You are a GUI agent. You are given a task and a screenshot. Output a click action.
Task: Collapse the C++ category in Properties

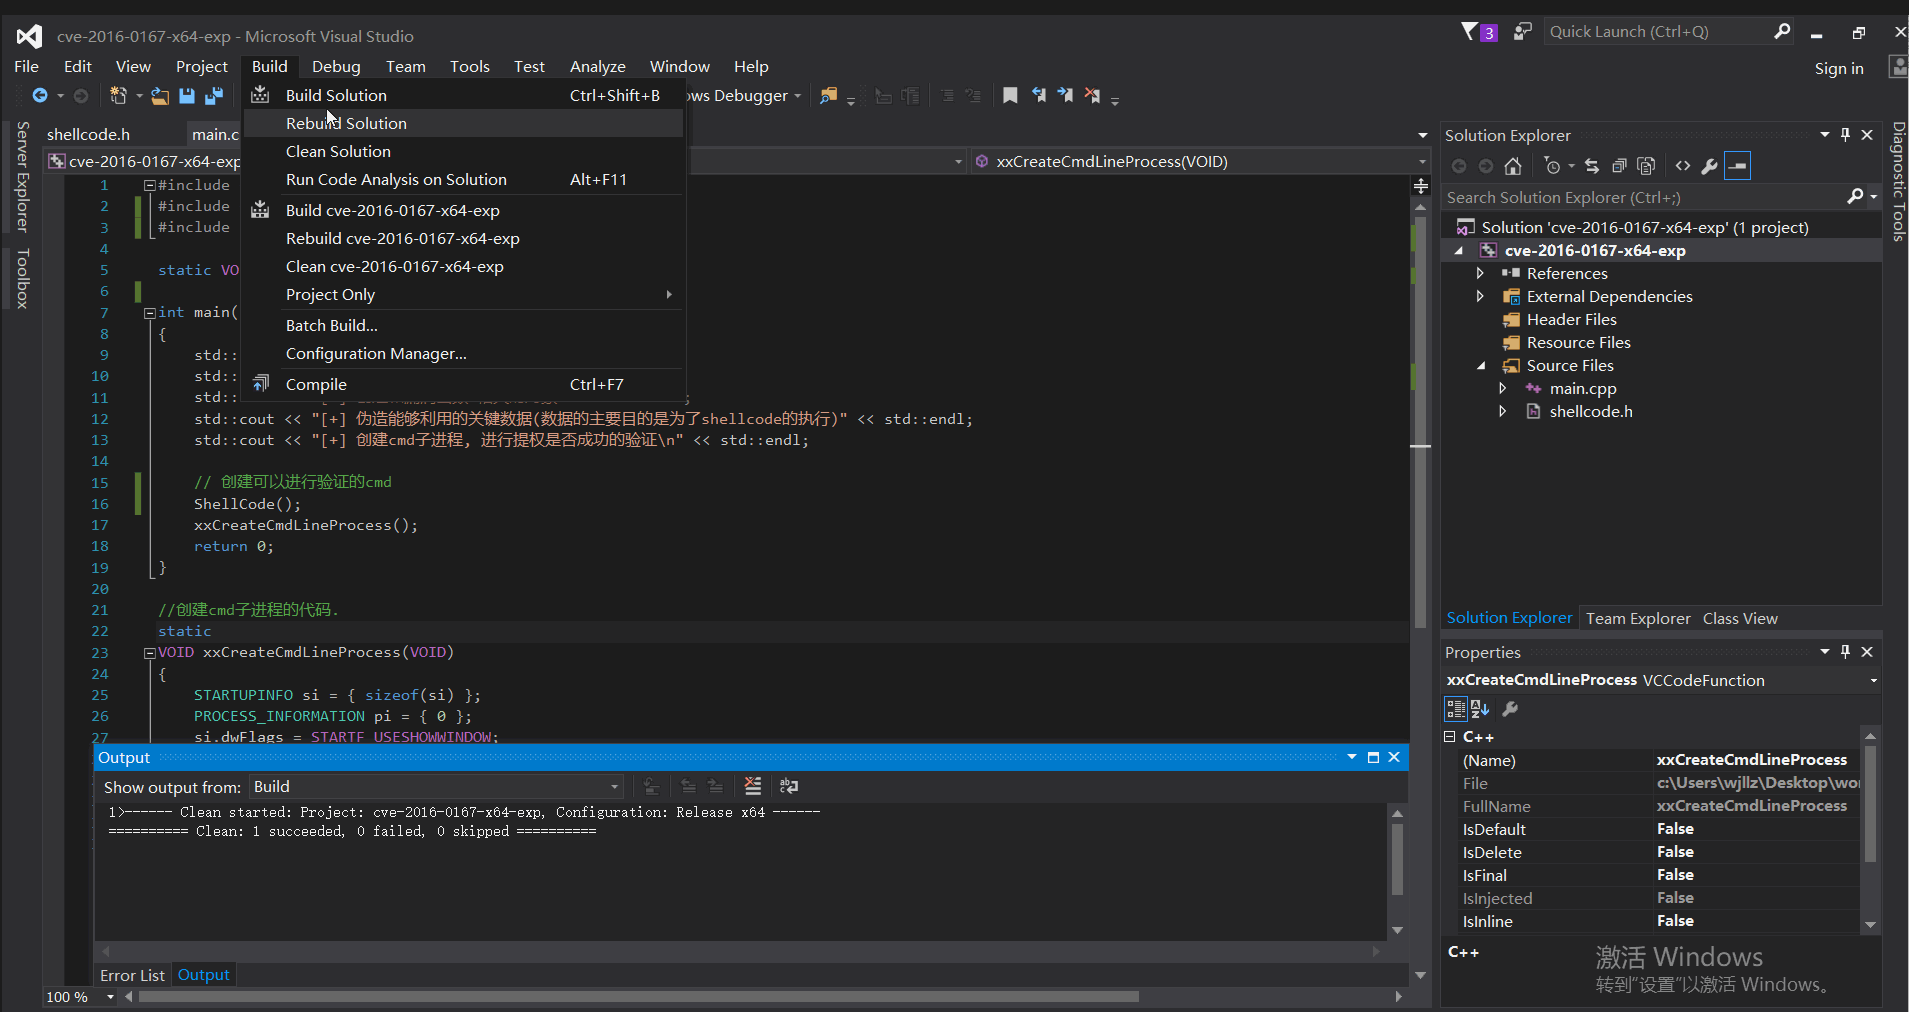(1450, 737)
